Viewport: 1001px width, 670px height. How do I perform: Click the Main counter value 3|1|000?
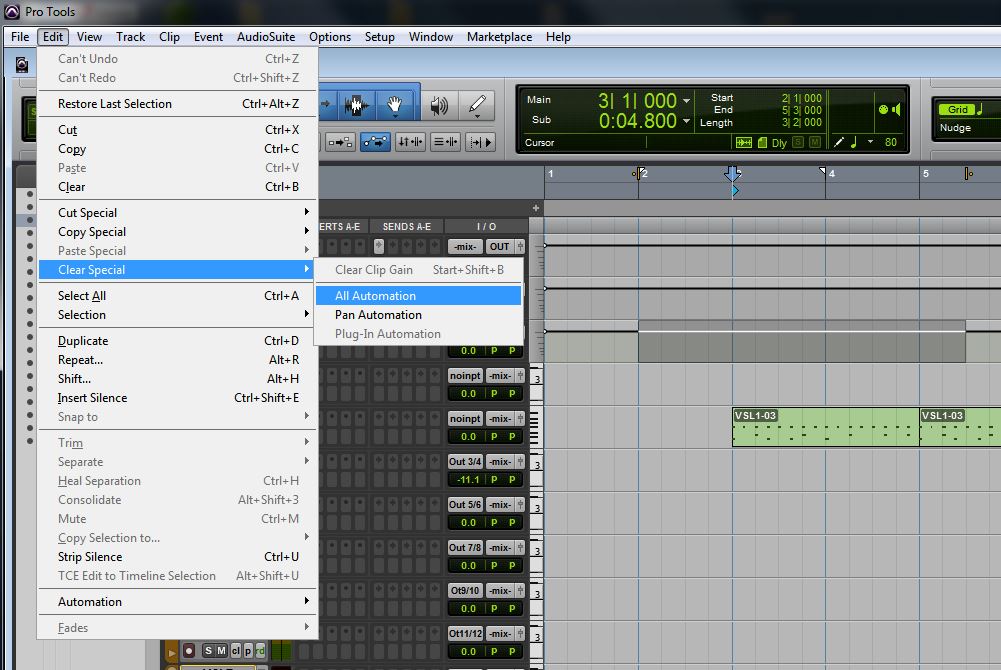636,101
